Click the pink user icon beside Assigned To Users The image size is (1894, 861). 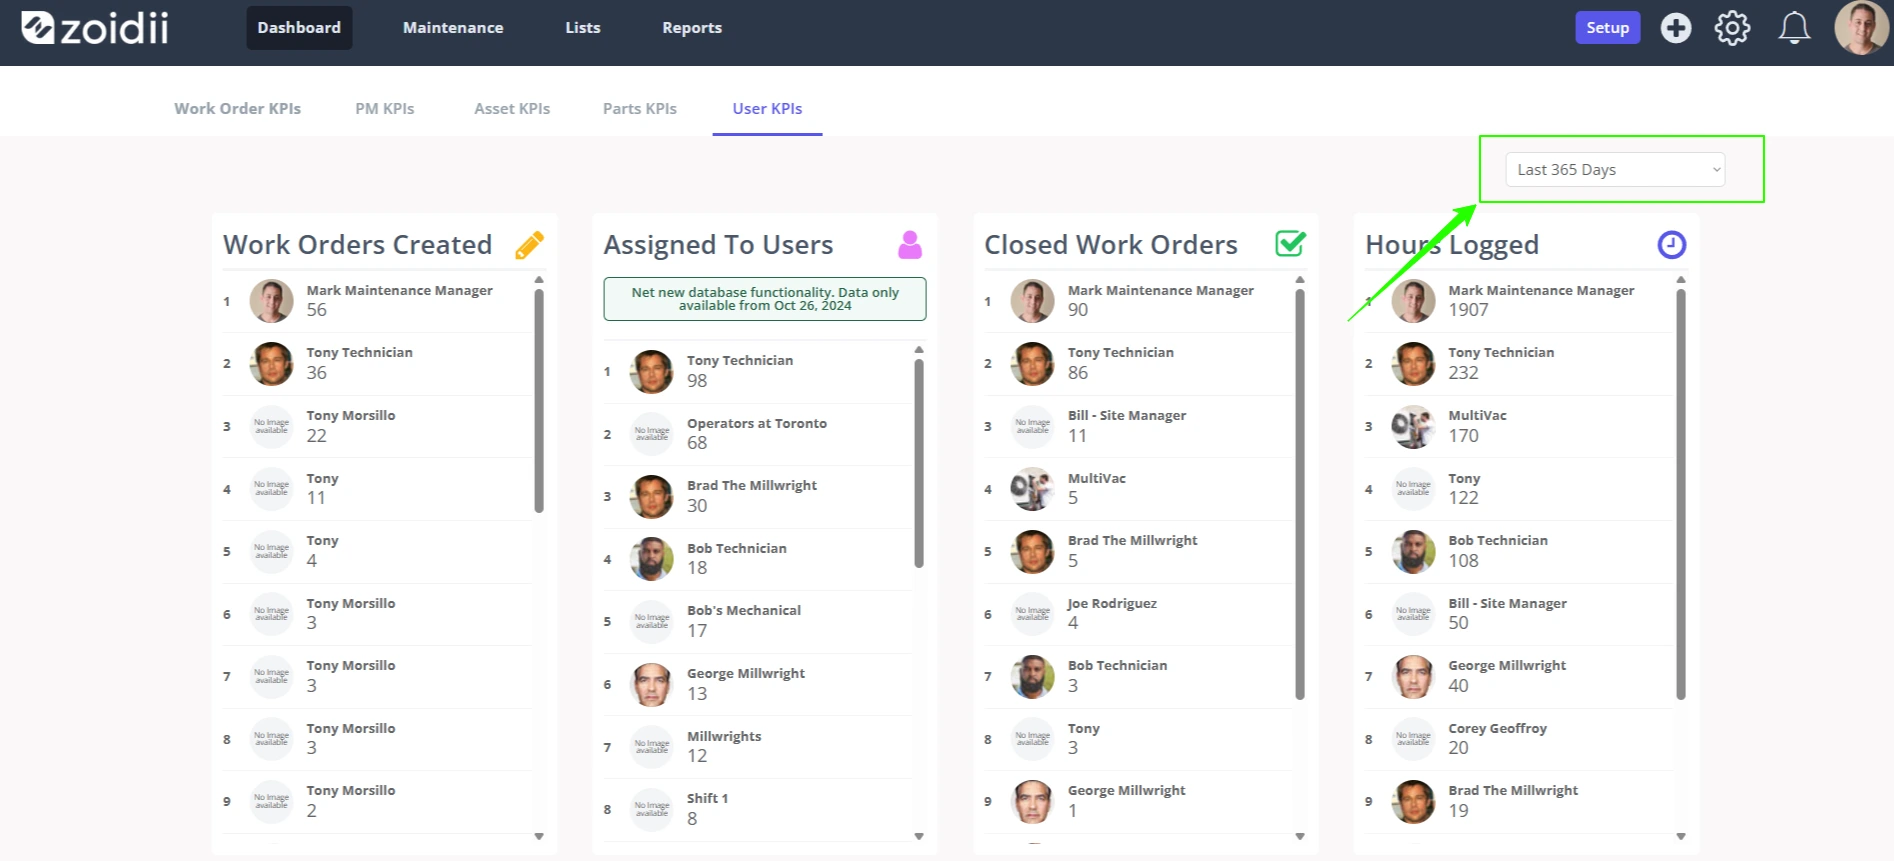click(910, 245)
